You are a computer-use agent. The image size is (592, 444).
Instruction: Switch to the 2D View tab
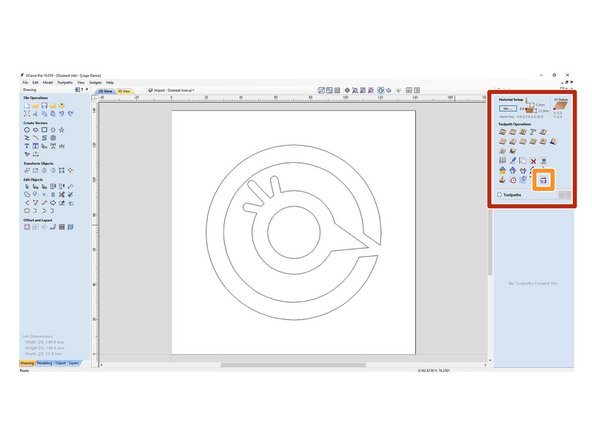105,91
